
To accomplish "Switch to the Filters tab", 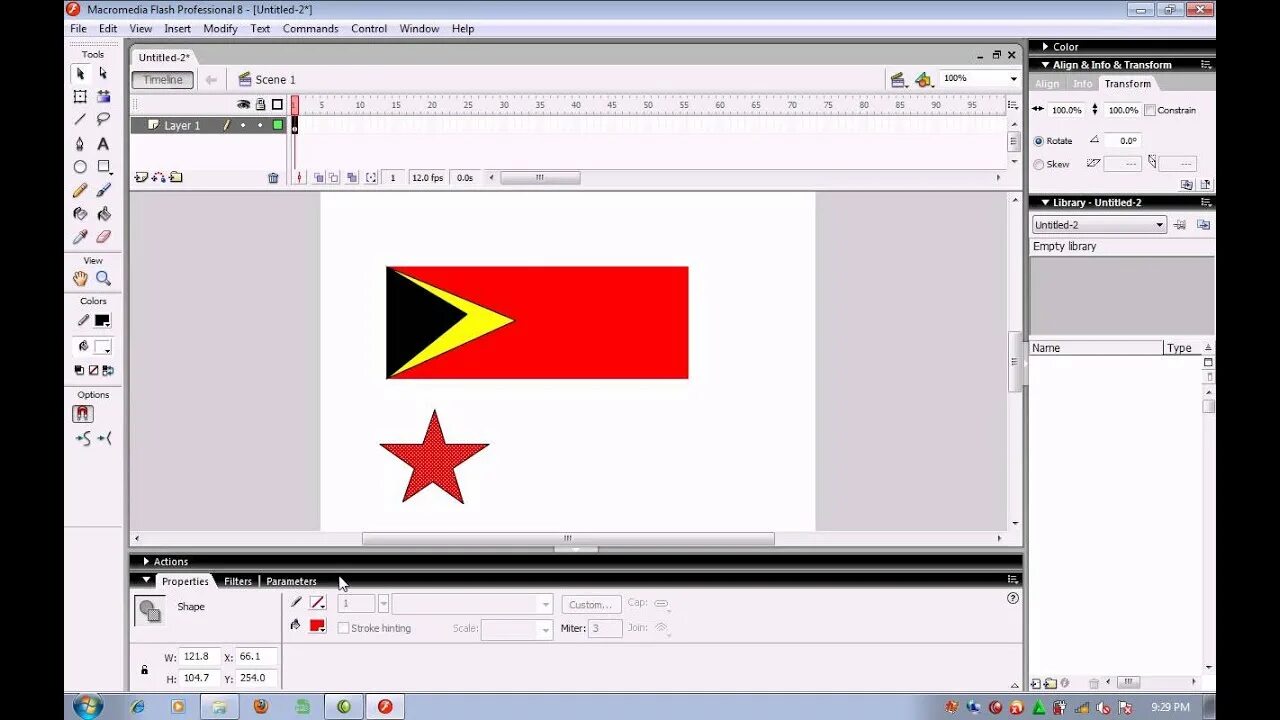I will 238,581.
